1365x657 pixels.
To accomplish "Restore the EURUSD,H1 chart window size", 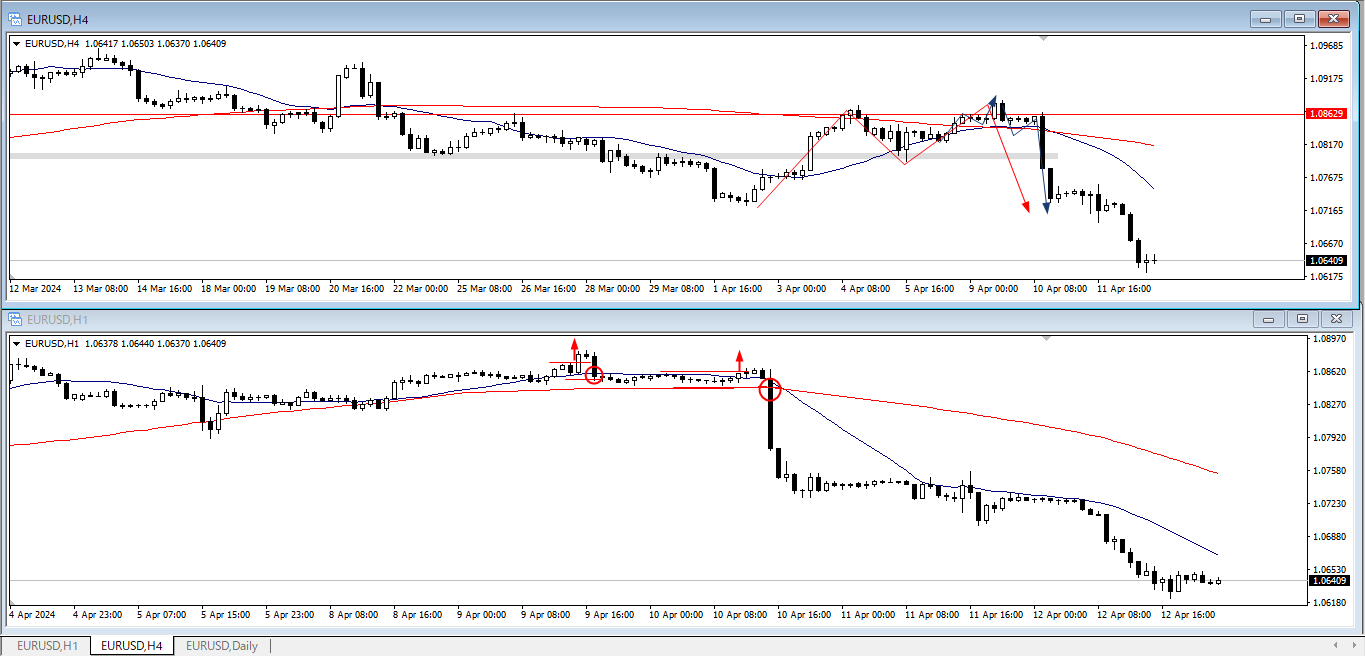I will pyautogui.click(x=1302, y=319).
